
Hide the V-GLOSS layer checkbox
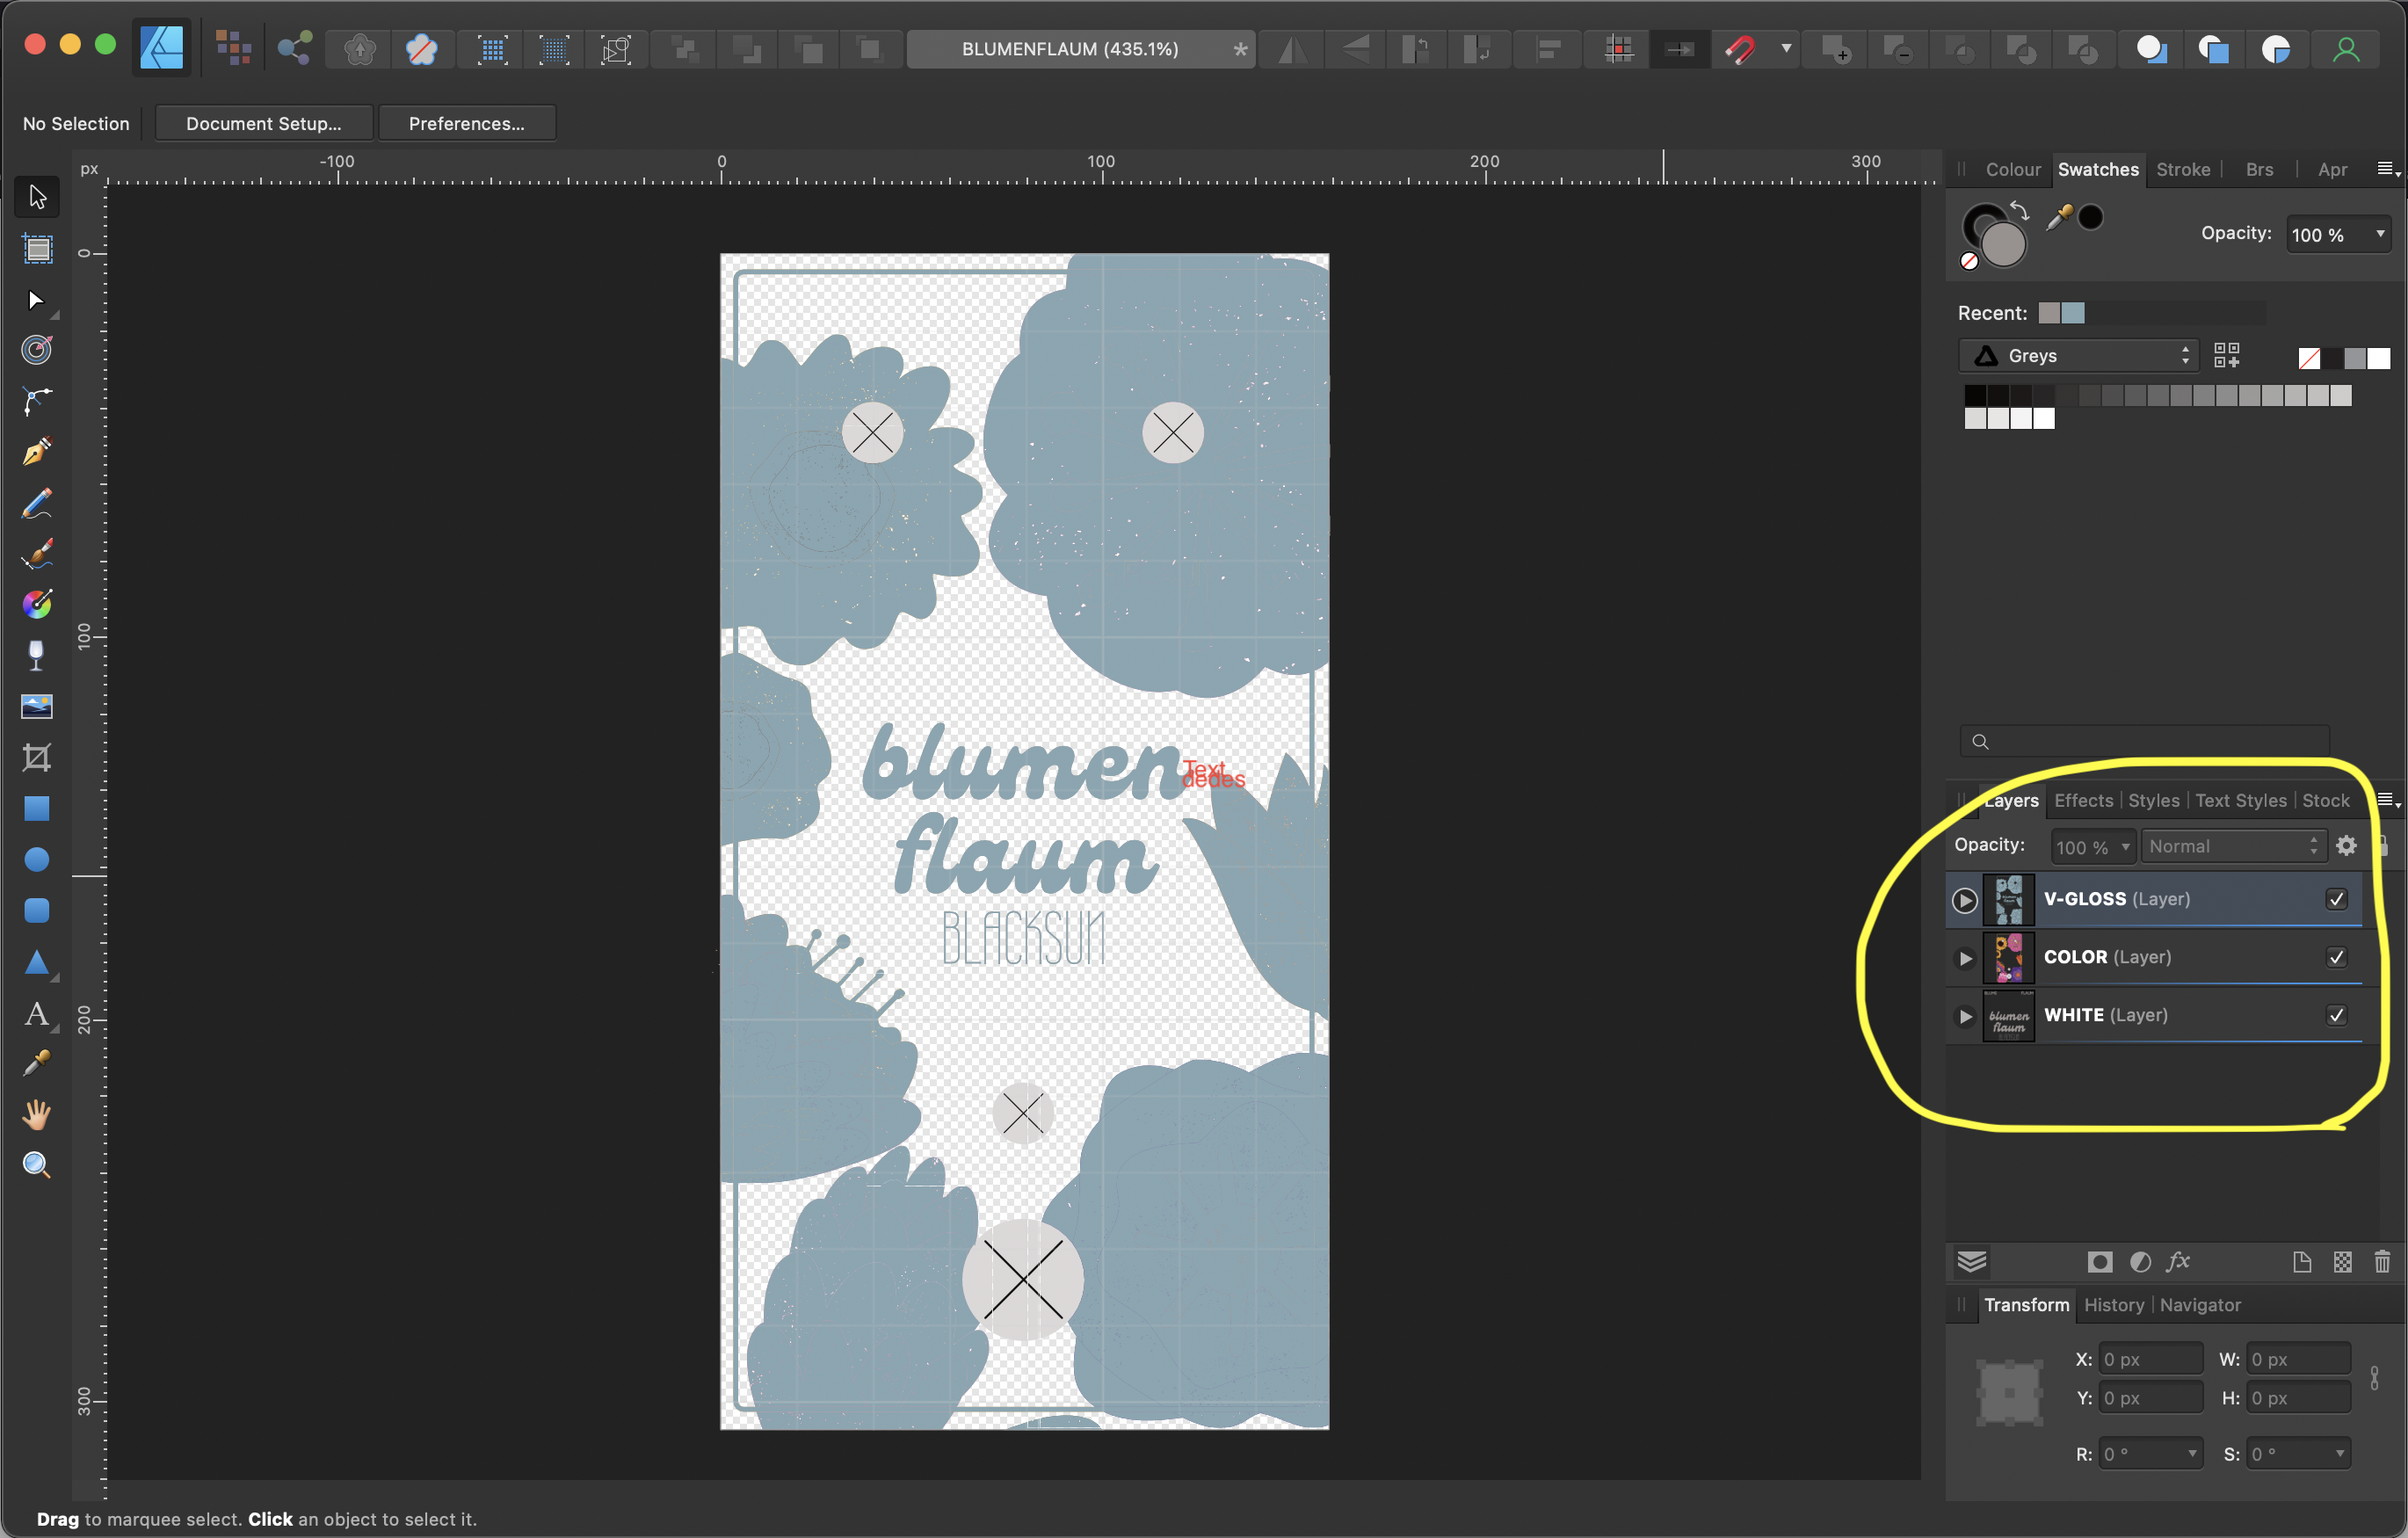pyautogui.click(x=2336, y=899)
